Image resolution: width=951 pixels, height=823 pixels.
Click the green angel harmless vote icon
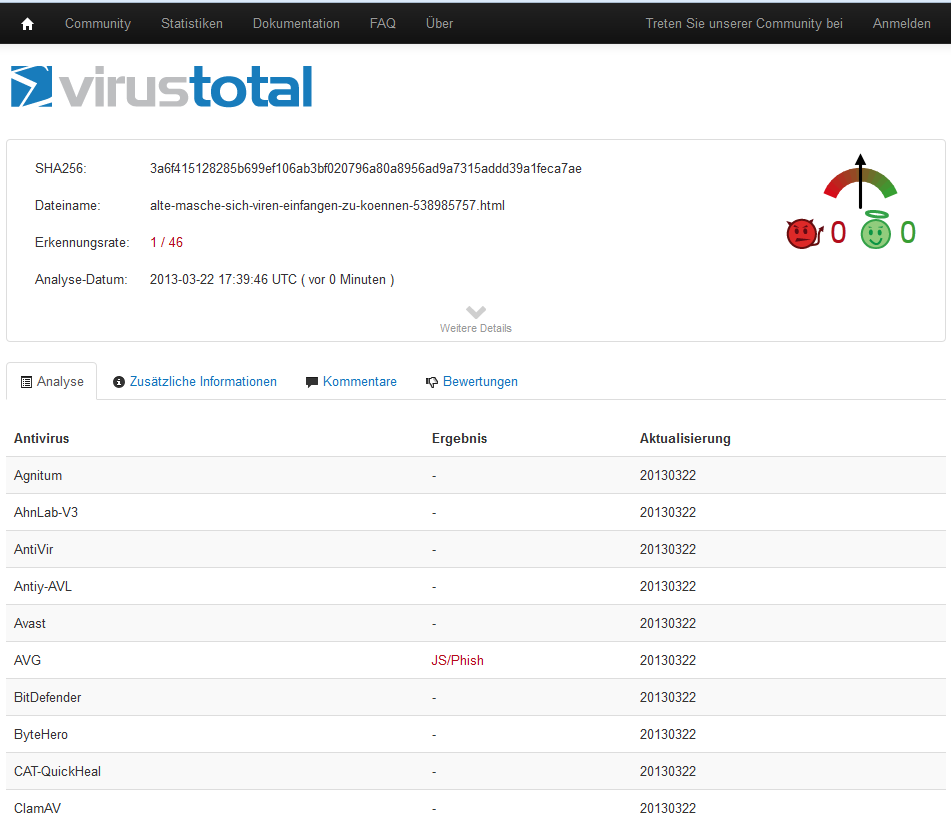[876, 230]
